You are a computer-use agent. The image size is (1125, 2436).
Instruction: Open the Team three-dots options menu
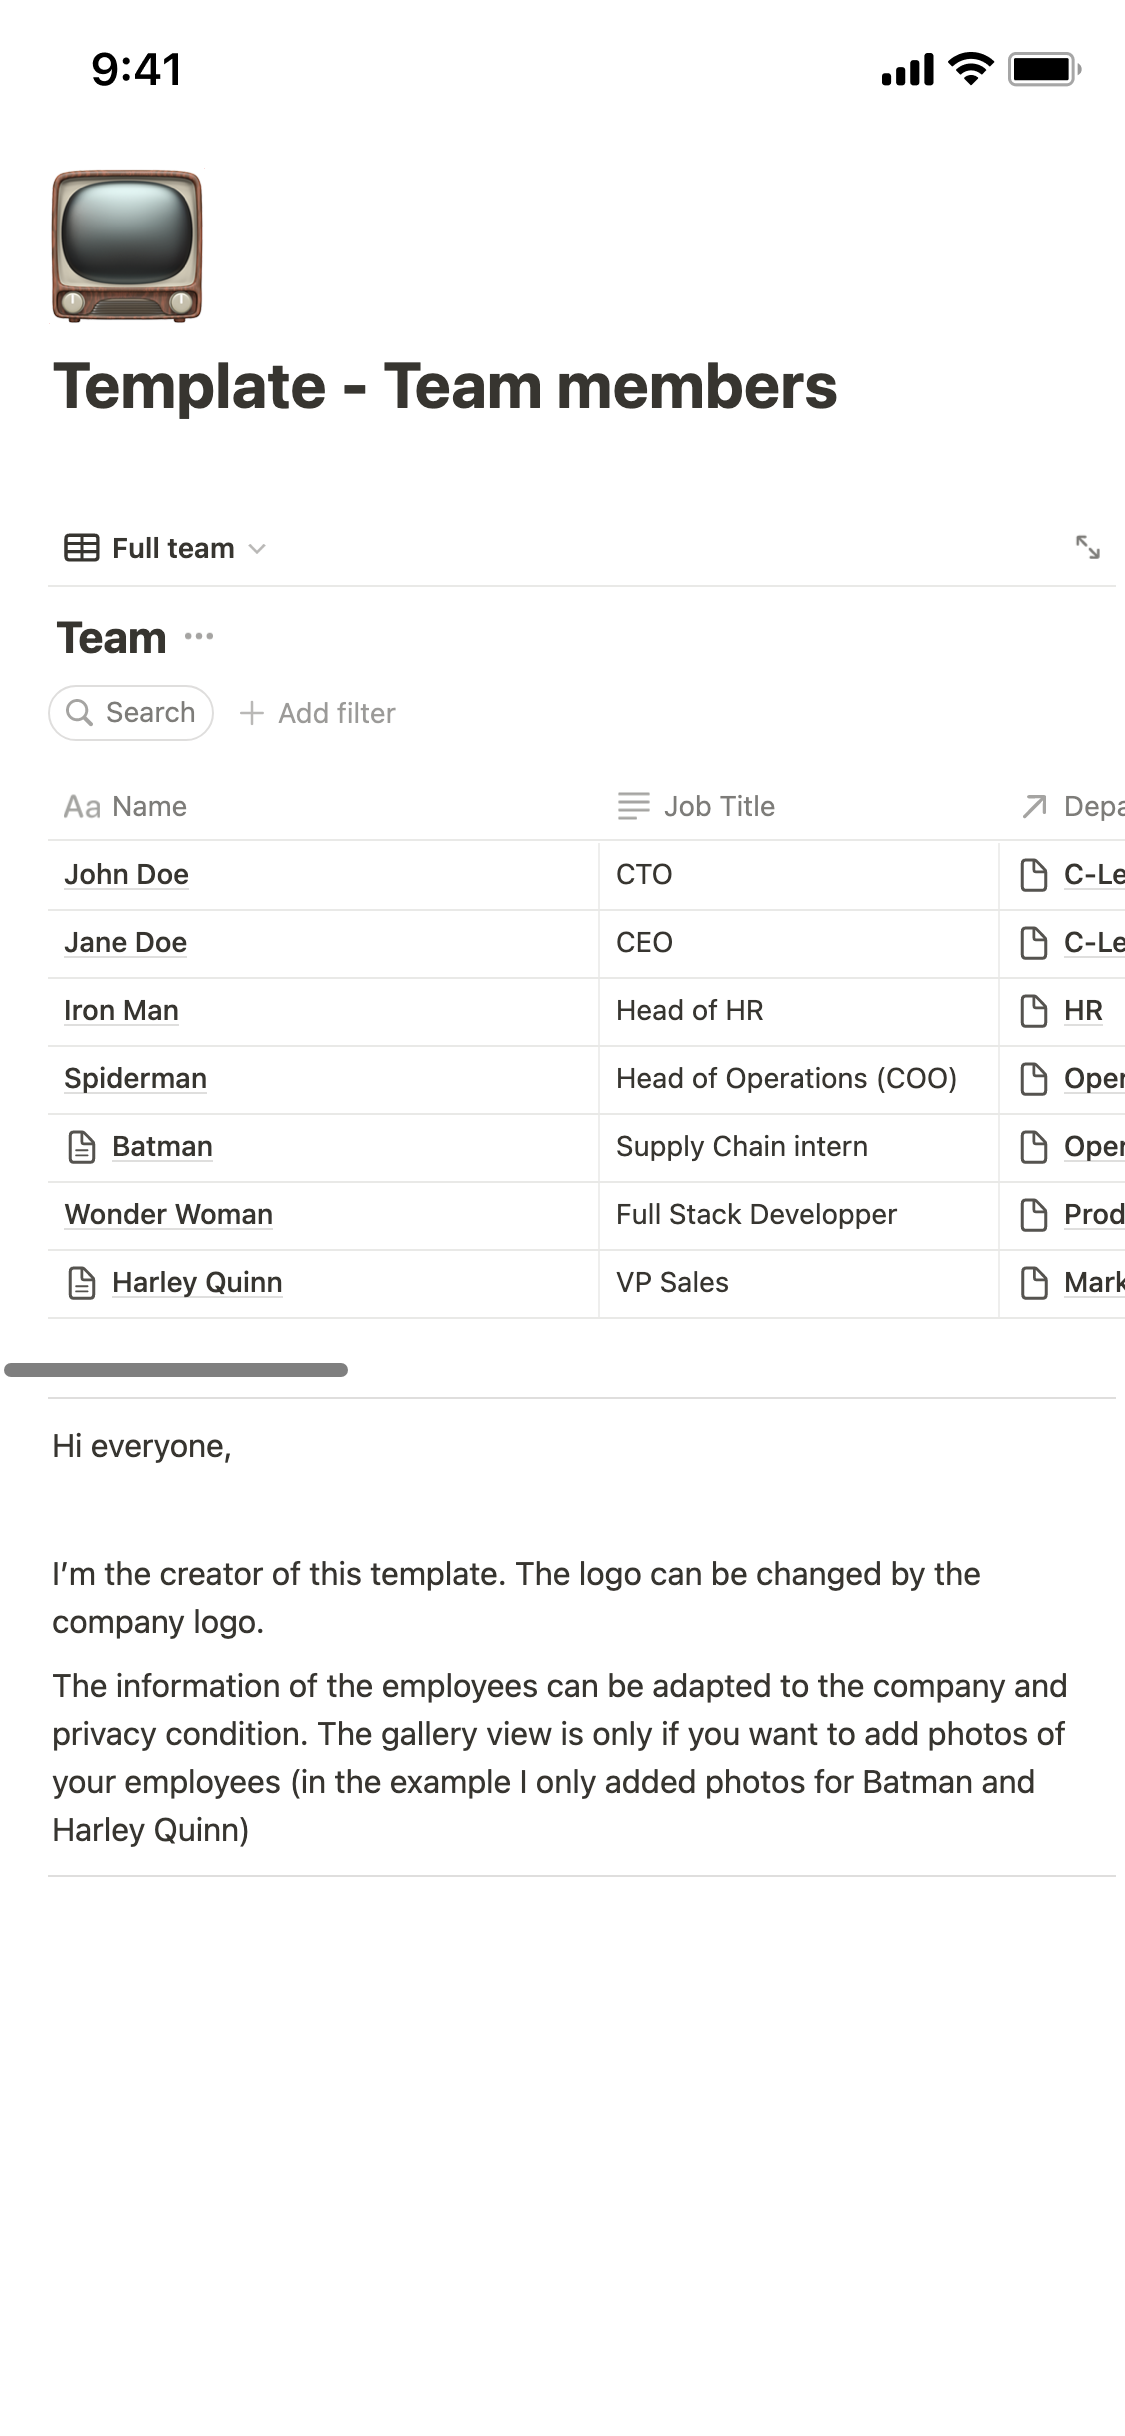(x=199, y=637)
